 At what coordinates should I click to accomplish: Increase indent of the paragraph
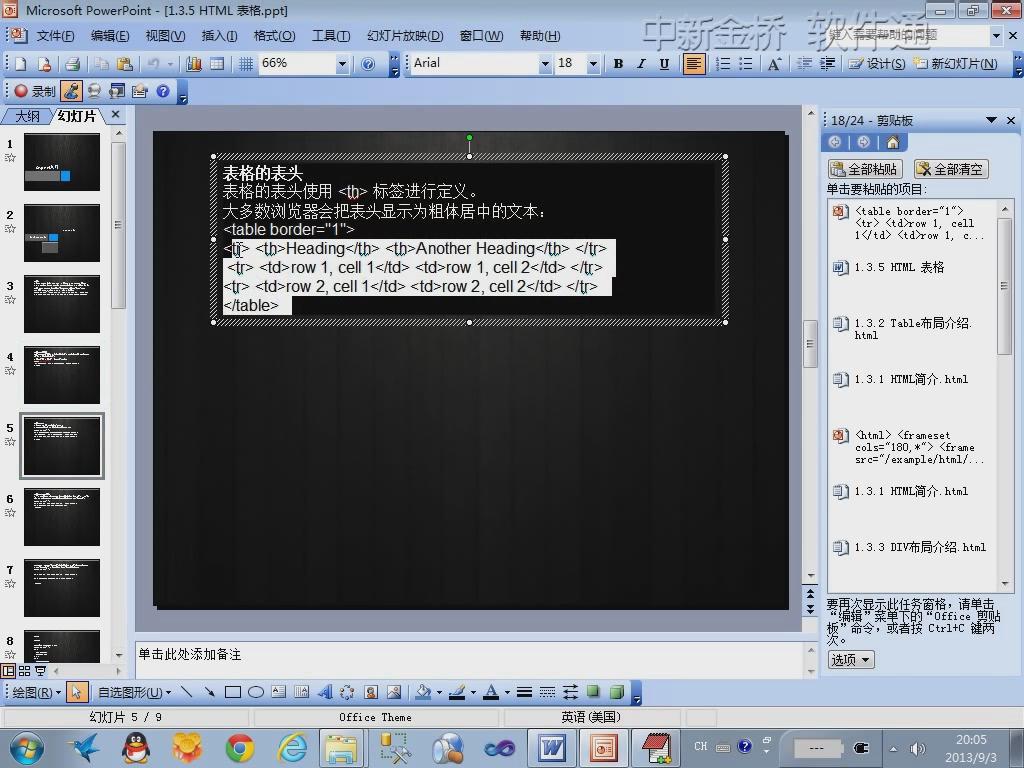(827, 63)
